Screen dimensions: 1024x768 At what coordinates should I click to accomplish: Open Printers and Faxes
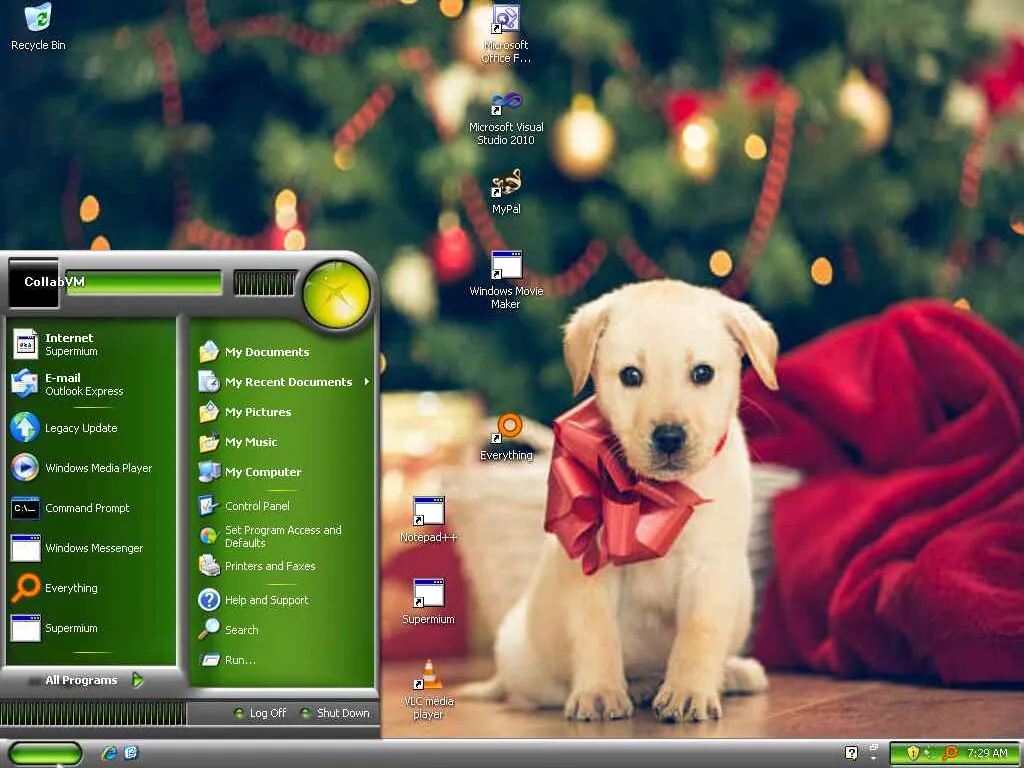pos(283,566)
